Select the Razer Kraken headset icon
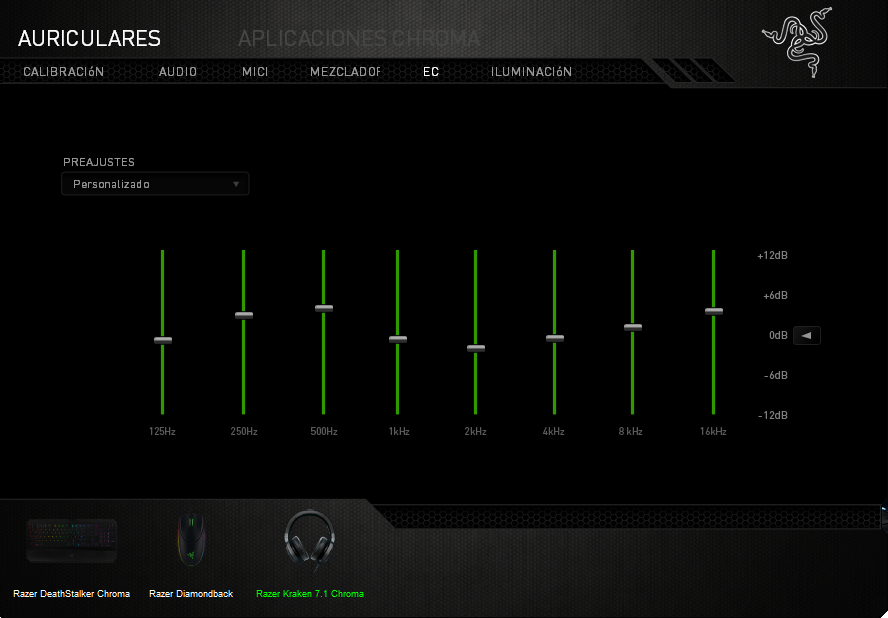Screen dimensions: 888x618 309,540
